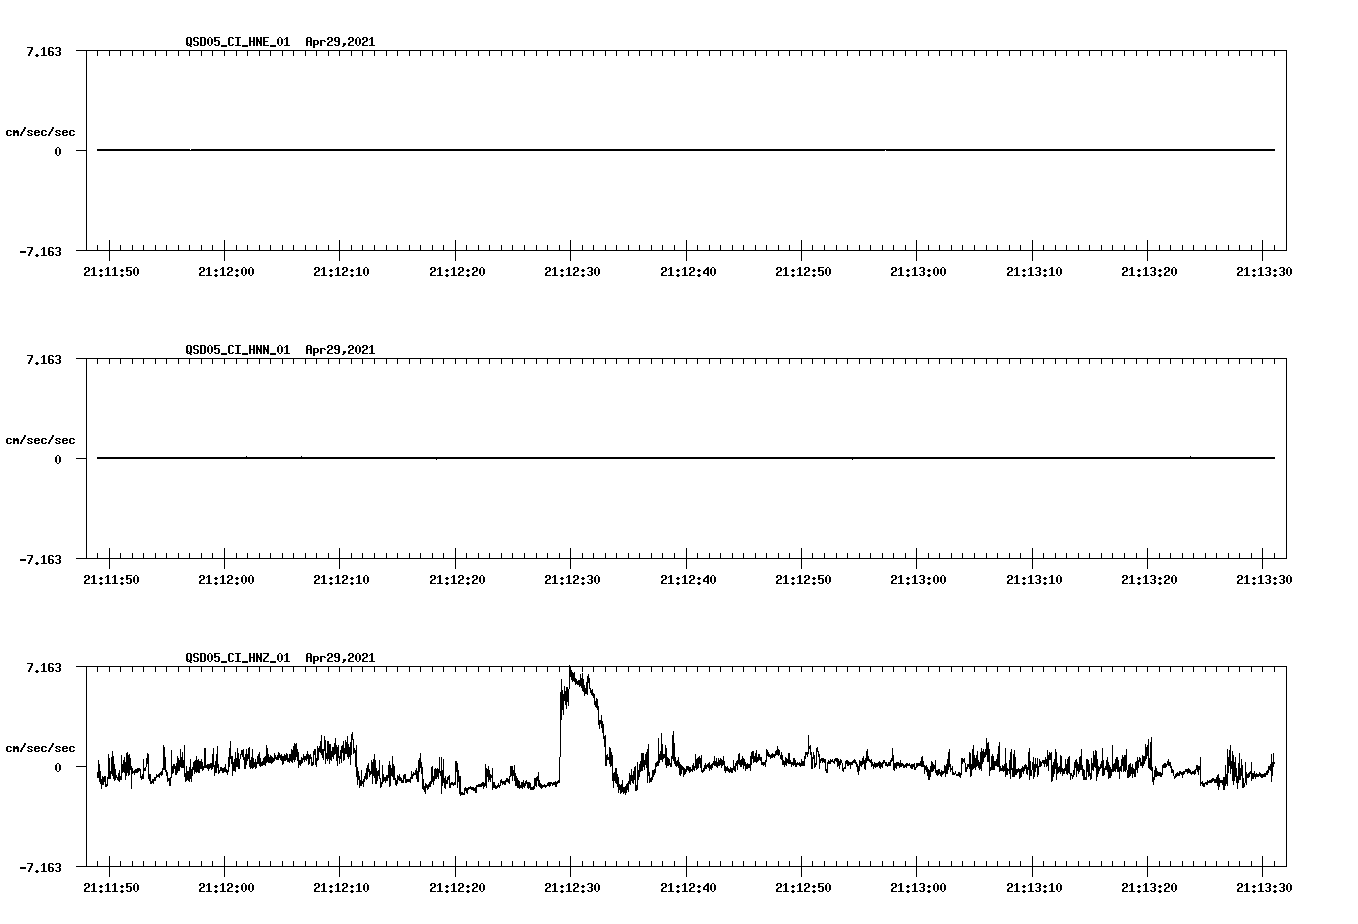Click the 21:11:50 tick label on top plot
Image resolution: width=1358 pixels, height=924 pixels.
tap(112, 270)
